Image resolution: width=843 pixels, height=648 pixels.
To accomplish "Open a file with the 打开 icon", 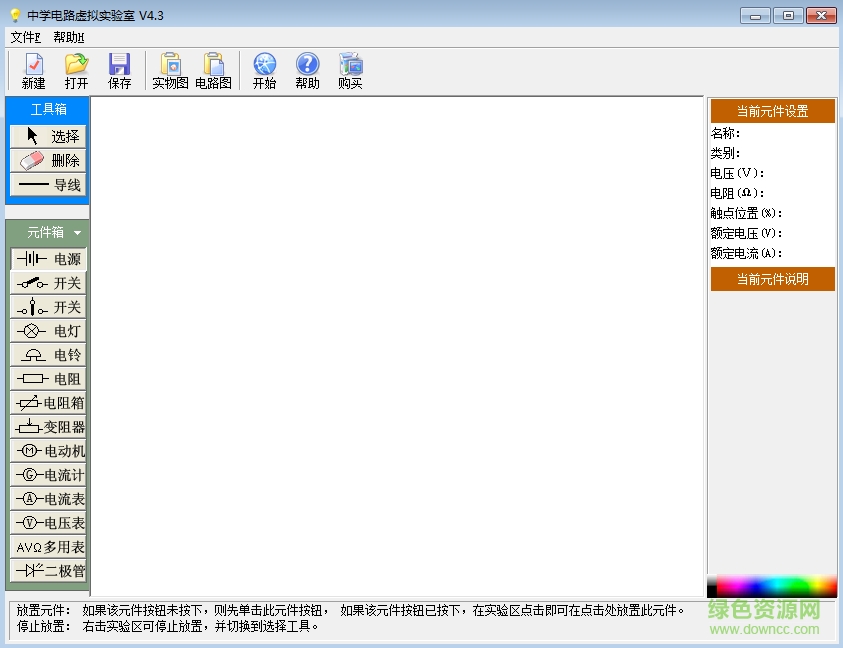I will tap(77, 70).
